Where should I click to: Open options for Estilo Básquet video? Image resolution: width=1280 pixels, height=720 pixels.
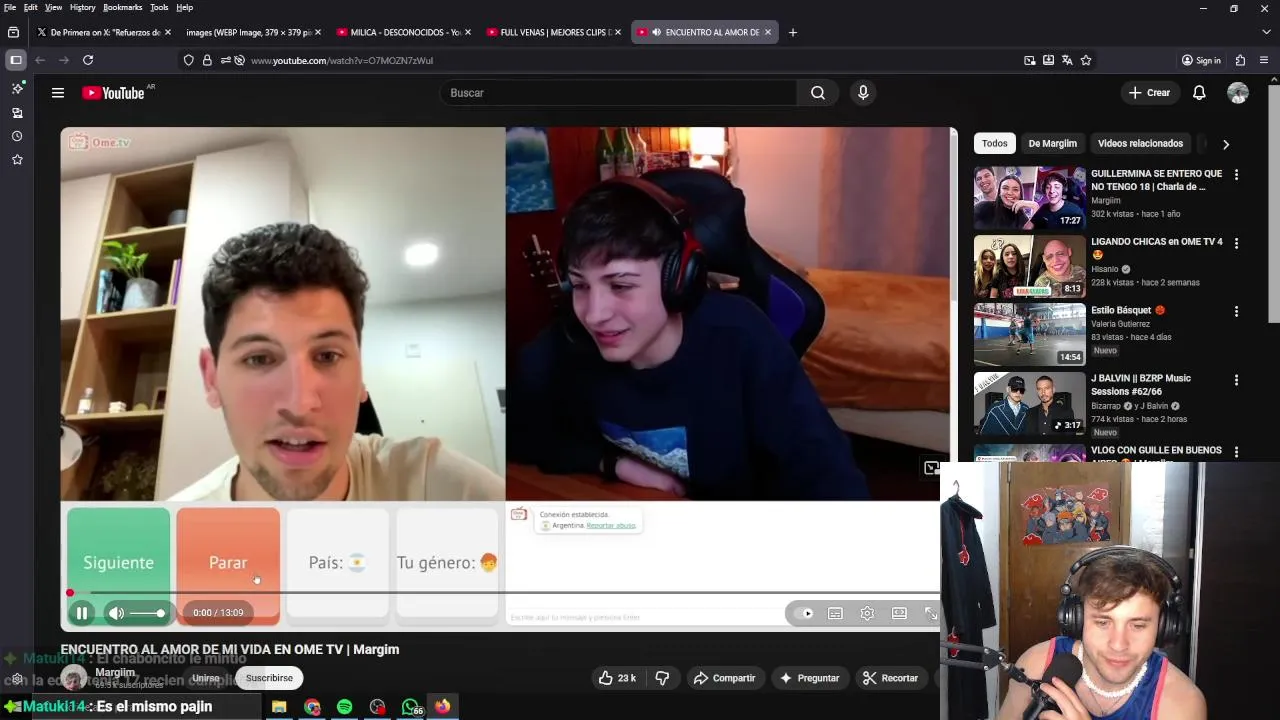[1236, 311]
